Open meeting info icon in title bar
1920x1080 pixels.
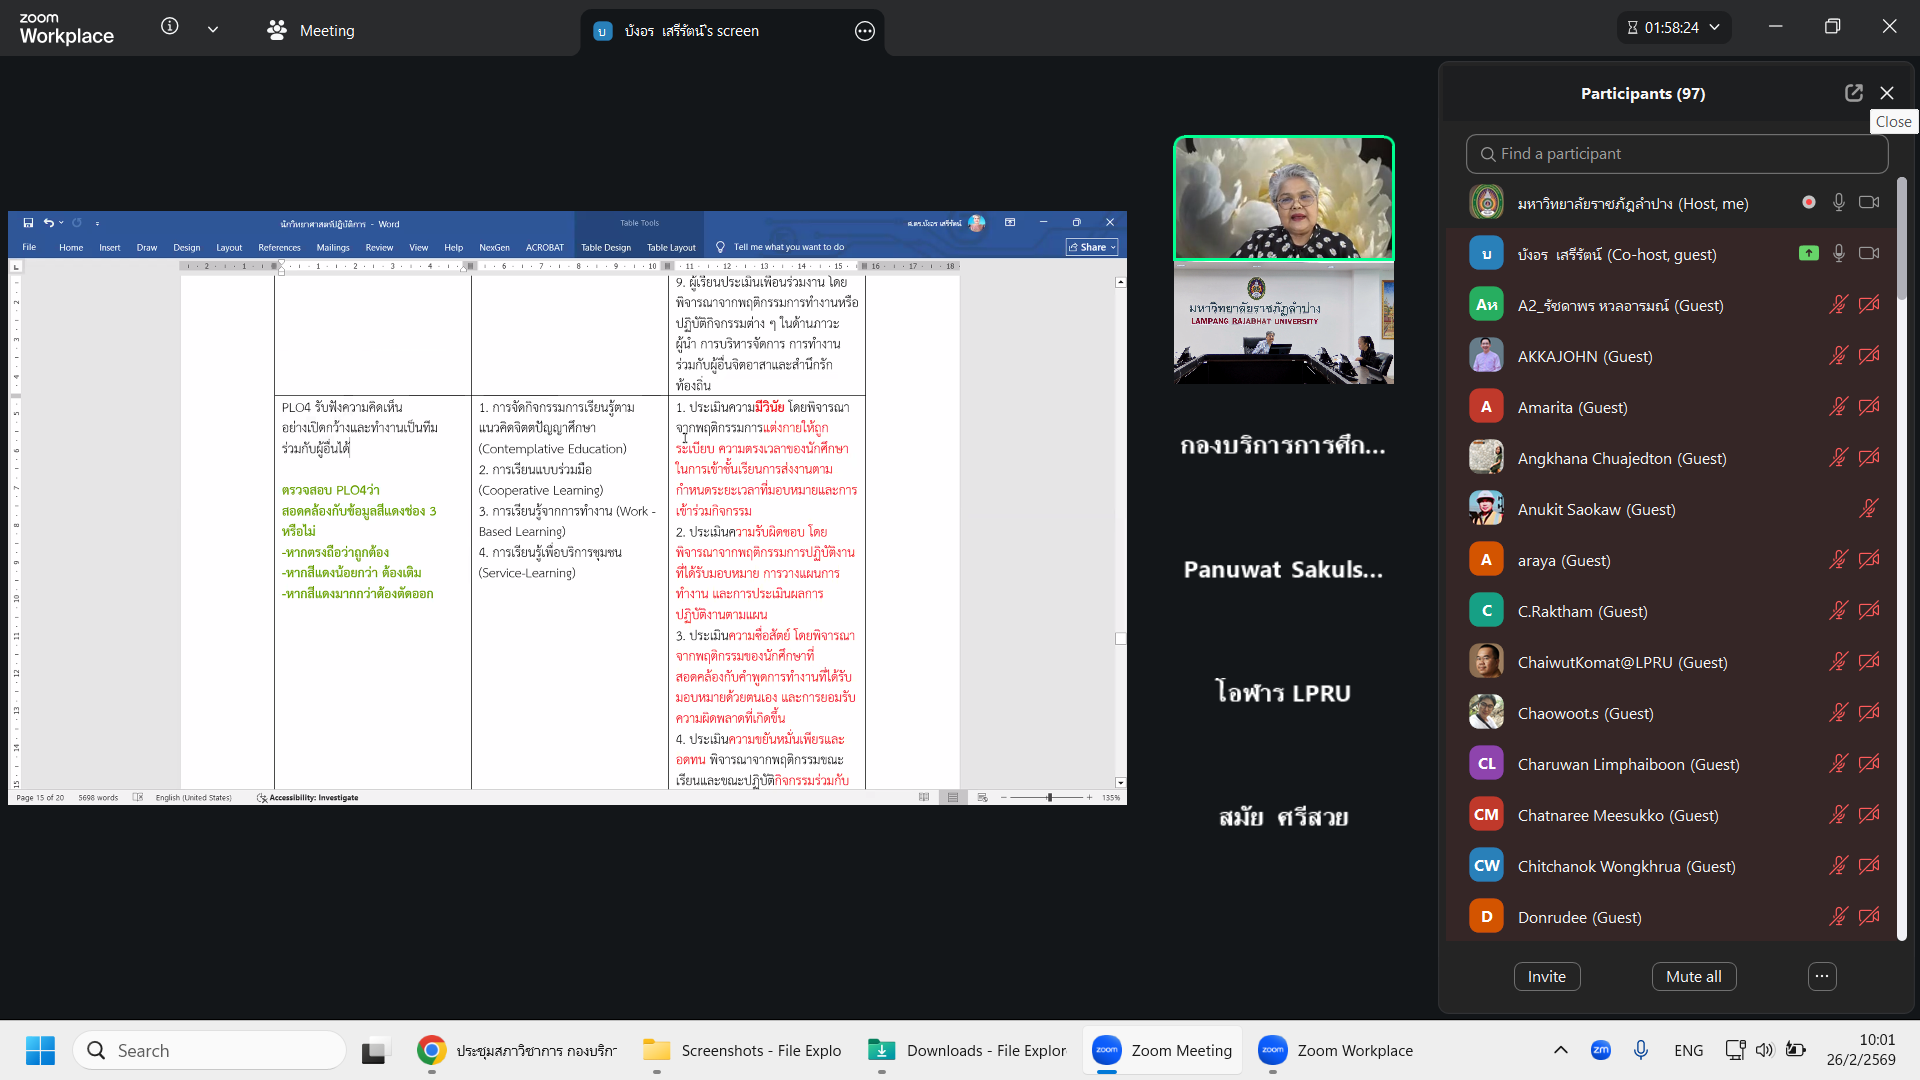point(170,27)
